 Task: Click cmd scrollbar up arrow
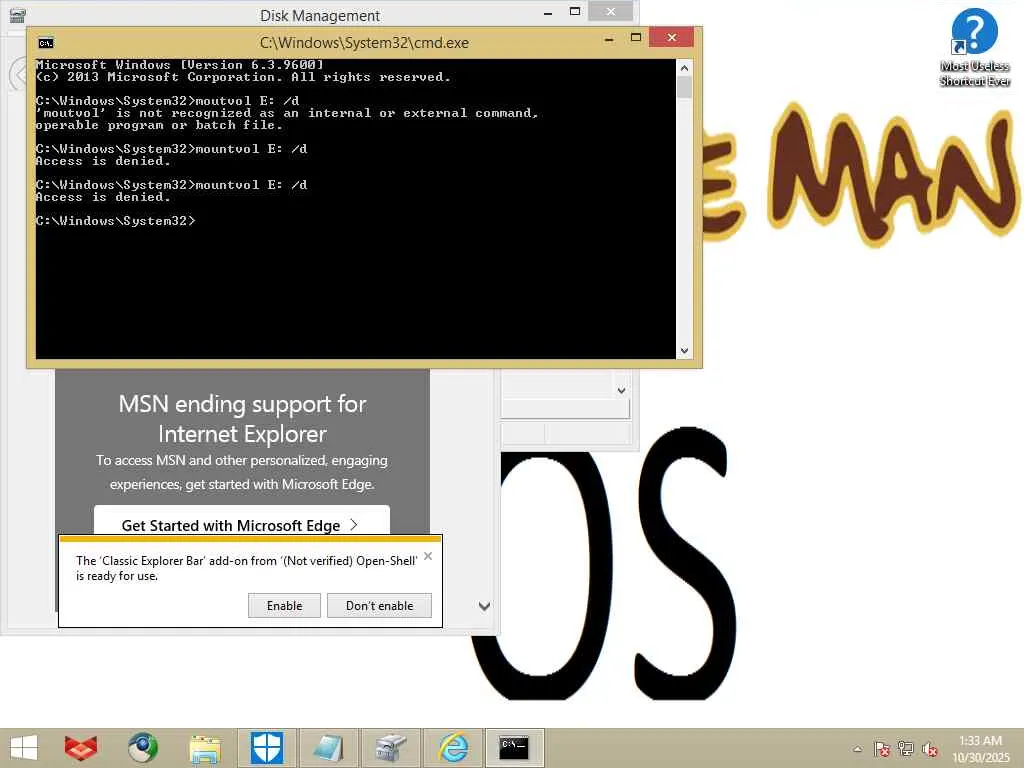pyautogui.click(x=684, y=68)
